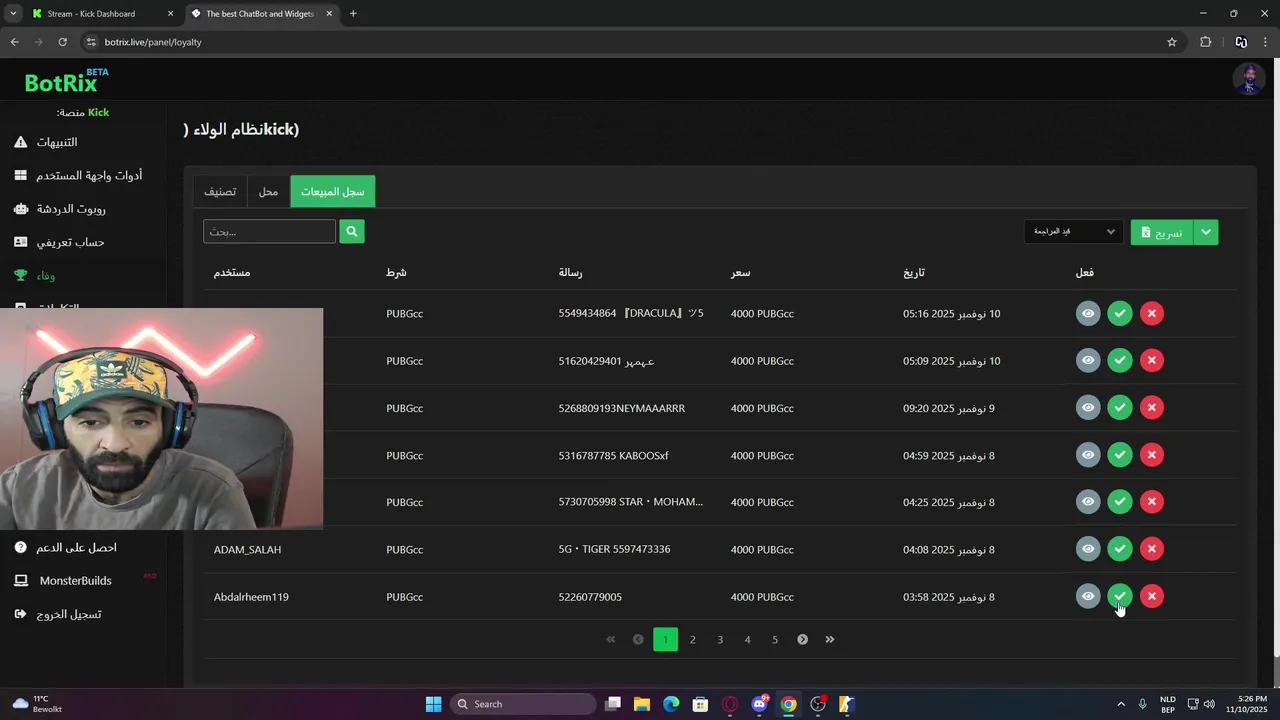Reject the Abdalrheem119 request
1280x720 pixels.
pos(1152,596)
